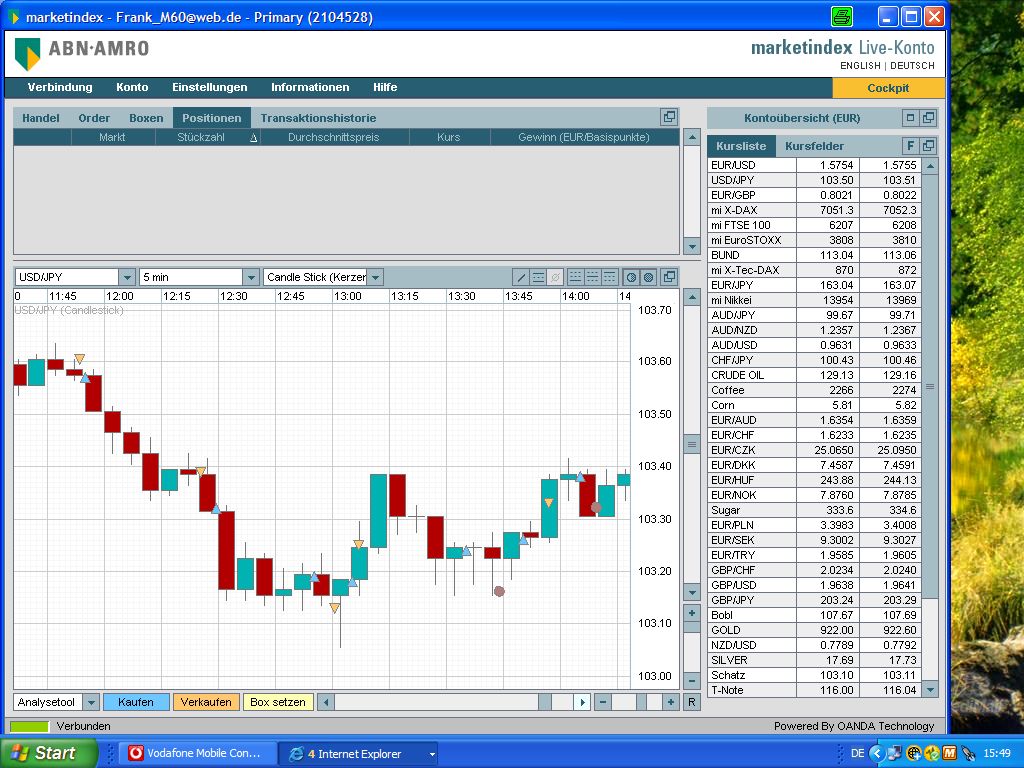Toggle the first circle marker display button
Screen dimensions: 1024x768
click(x=631, y=277)
